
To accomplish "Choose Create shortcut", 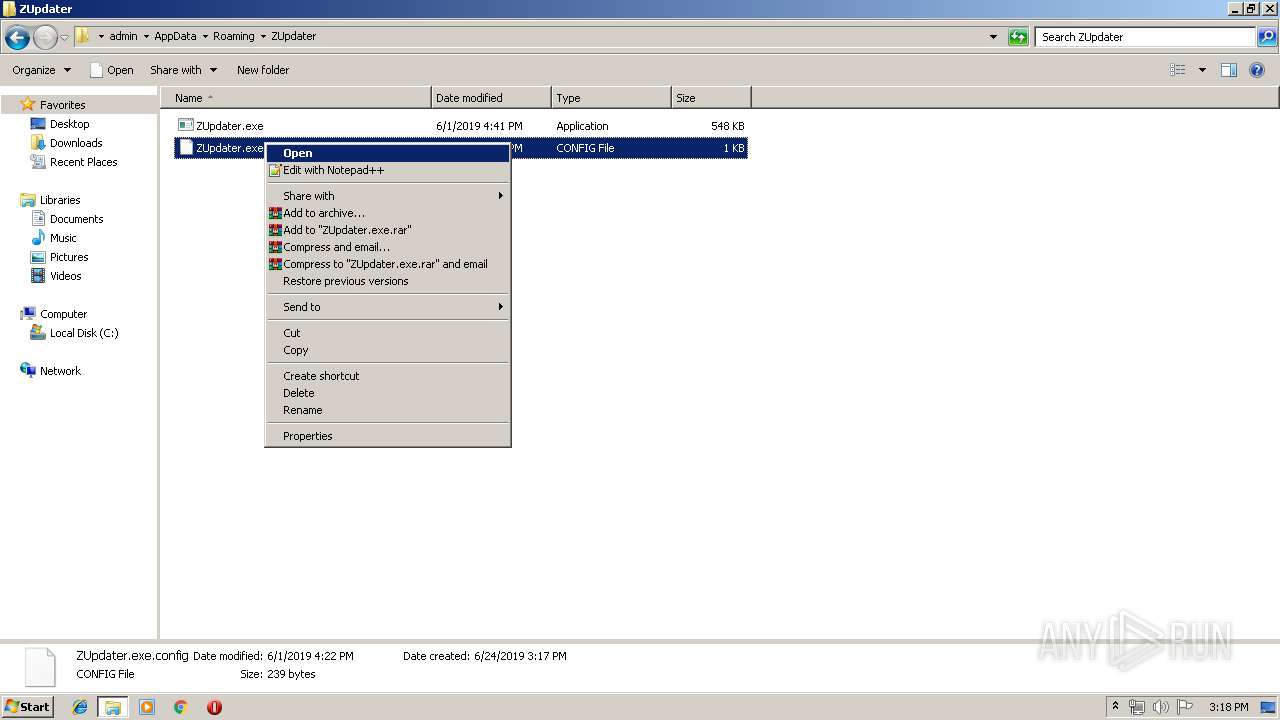I will coord(388,376).
